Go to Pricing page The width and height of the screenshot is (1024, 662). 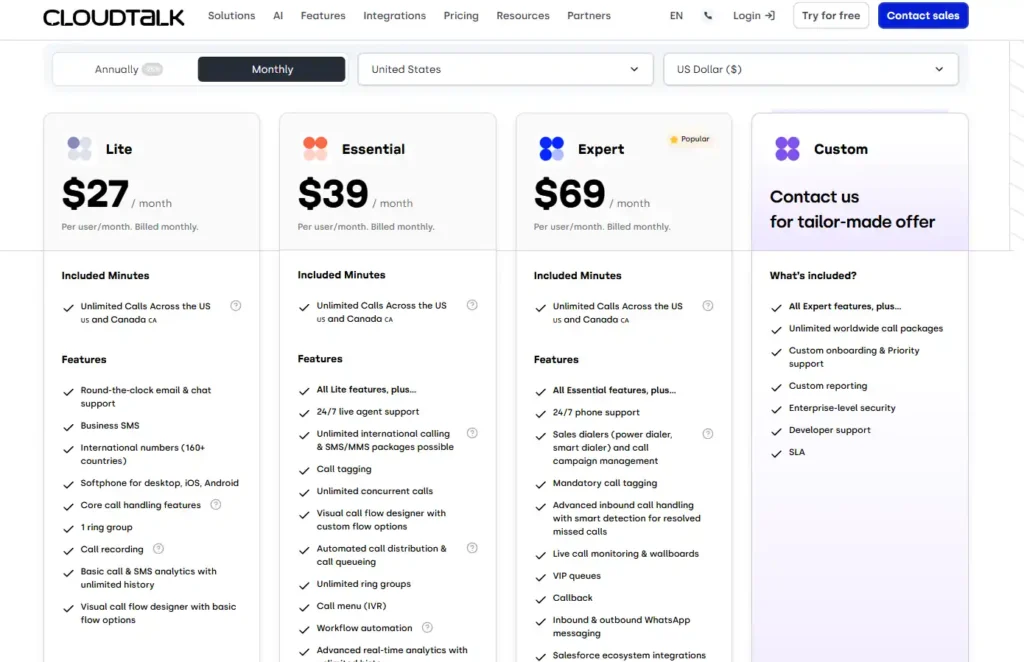[461, 16]
